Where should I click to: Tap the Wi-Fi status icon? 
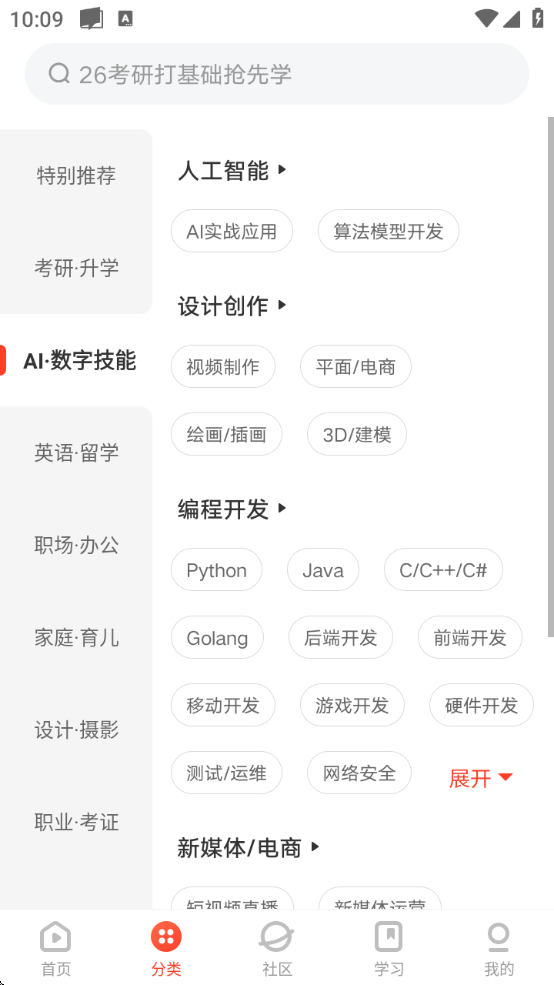[x=486, y=19]
